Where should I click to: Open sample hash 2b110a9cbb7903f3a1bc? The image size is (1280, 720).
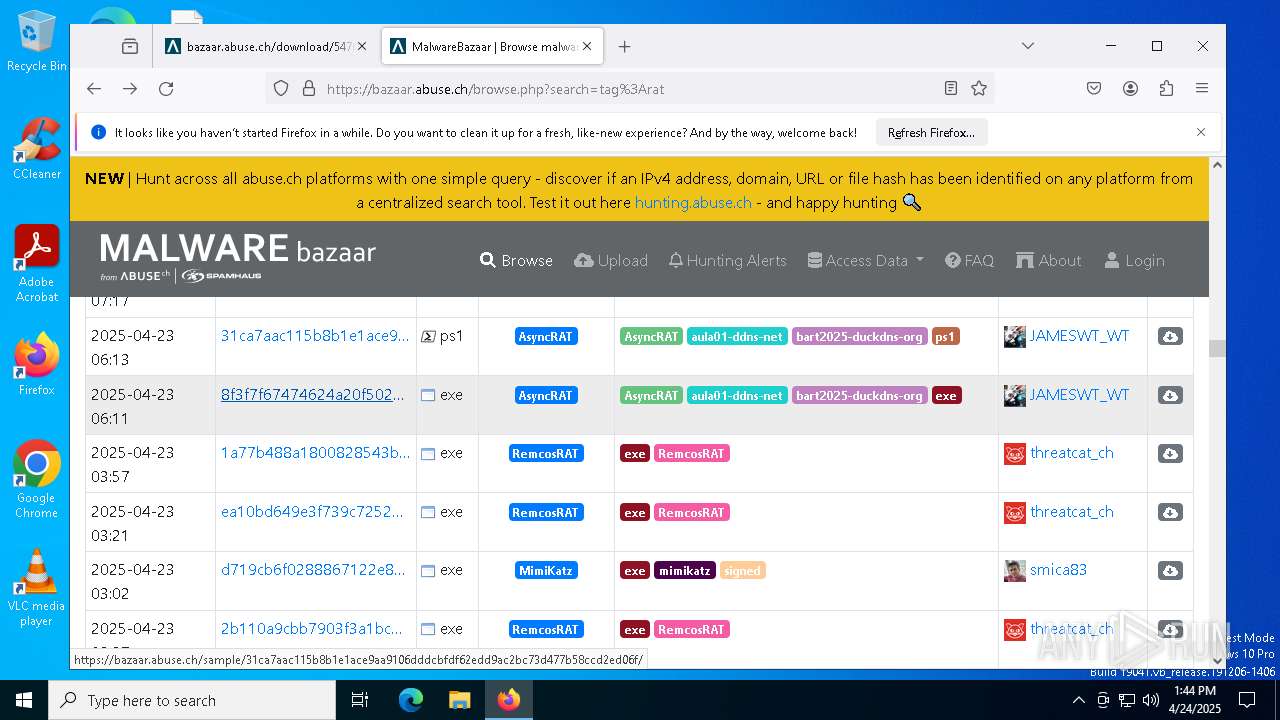pos(311,629)
